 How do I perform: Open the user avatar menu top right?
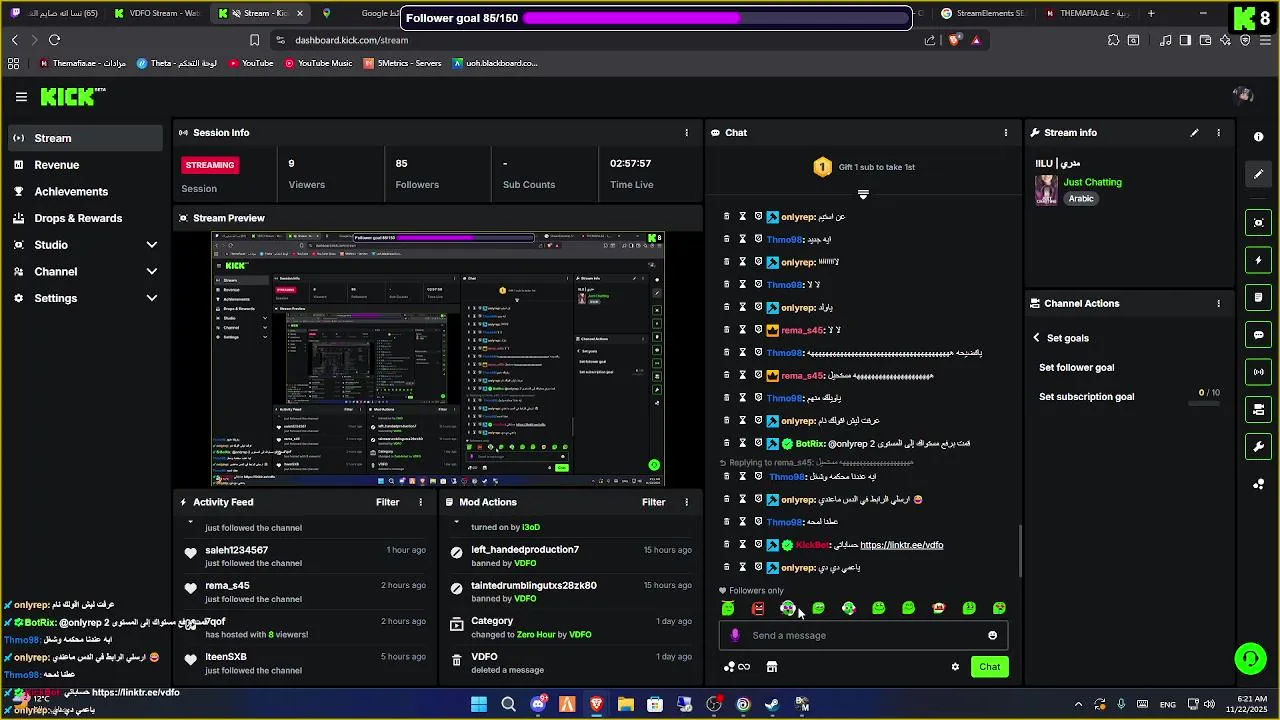[x=1243, y=96]
